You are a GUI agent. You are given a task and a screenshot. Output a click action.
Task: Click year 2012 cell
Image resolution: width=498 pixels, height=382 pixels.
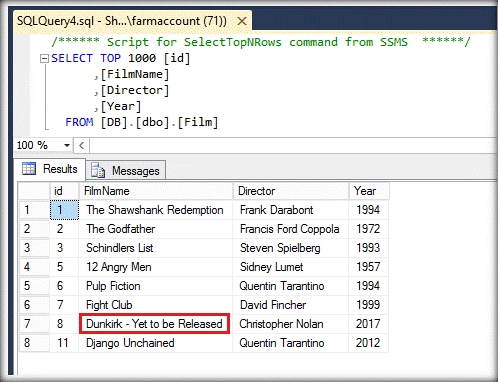point(369,343)
